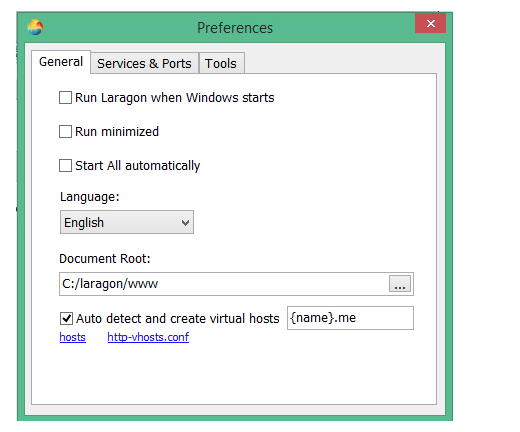Click the Preferences title text

coord(235,28)
